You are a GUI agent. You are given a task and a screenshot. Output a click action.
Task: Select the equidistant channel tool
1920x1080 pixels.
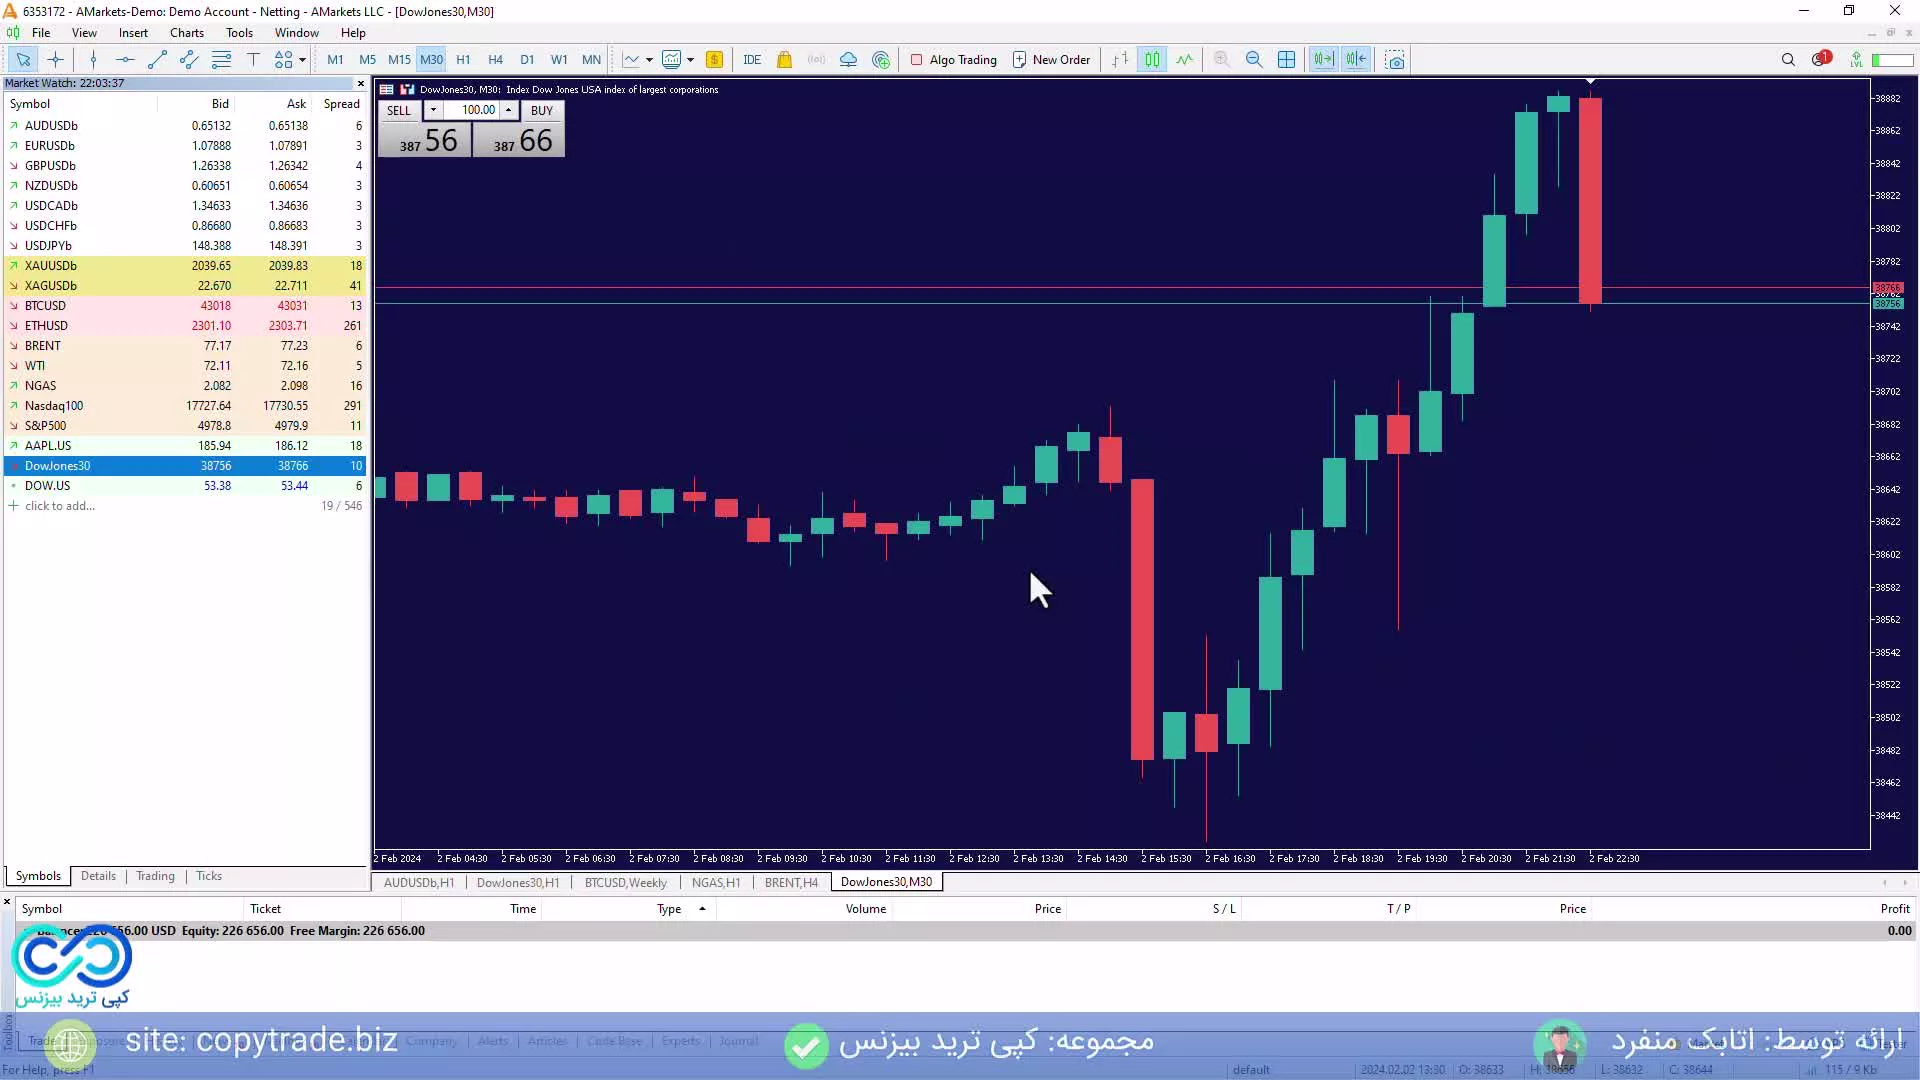click(189, 60)
